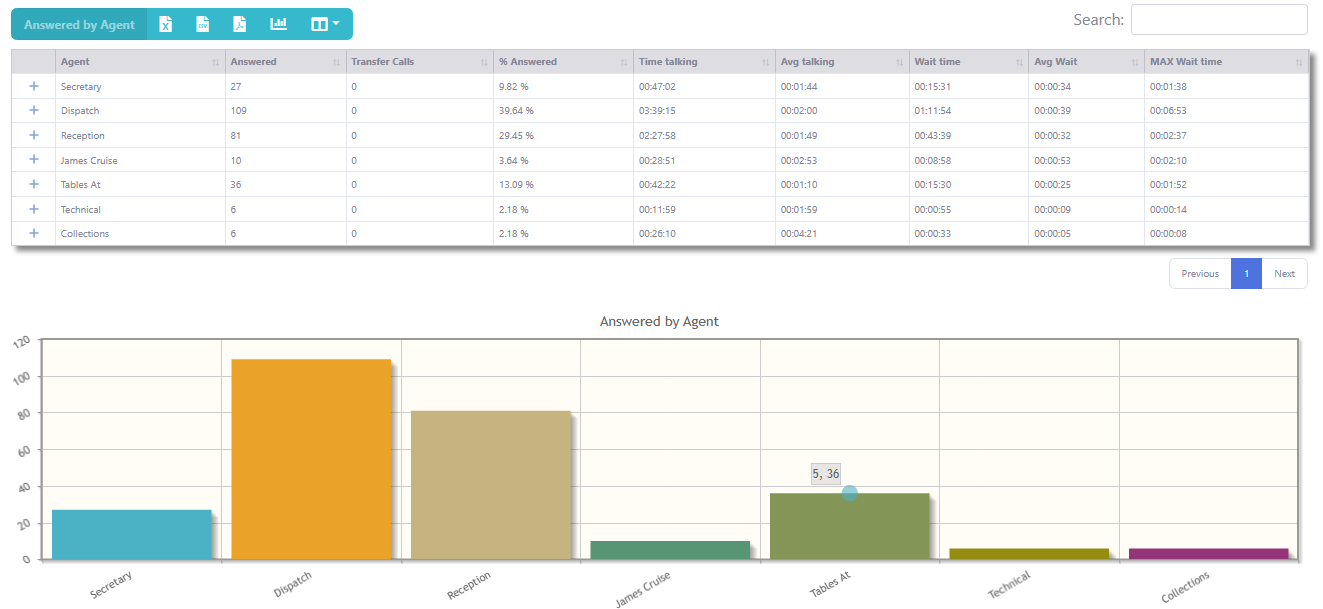Sort by MAX Wait time column
1323x609 pixels.
click(x=1225, y=62)
